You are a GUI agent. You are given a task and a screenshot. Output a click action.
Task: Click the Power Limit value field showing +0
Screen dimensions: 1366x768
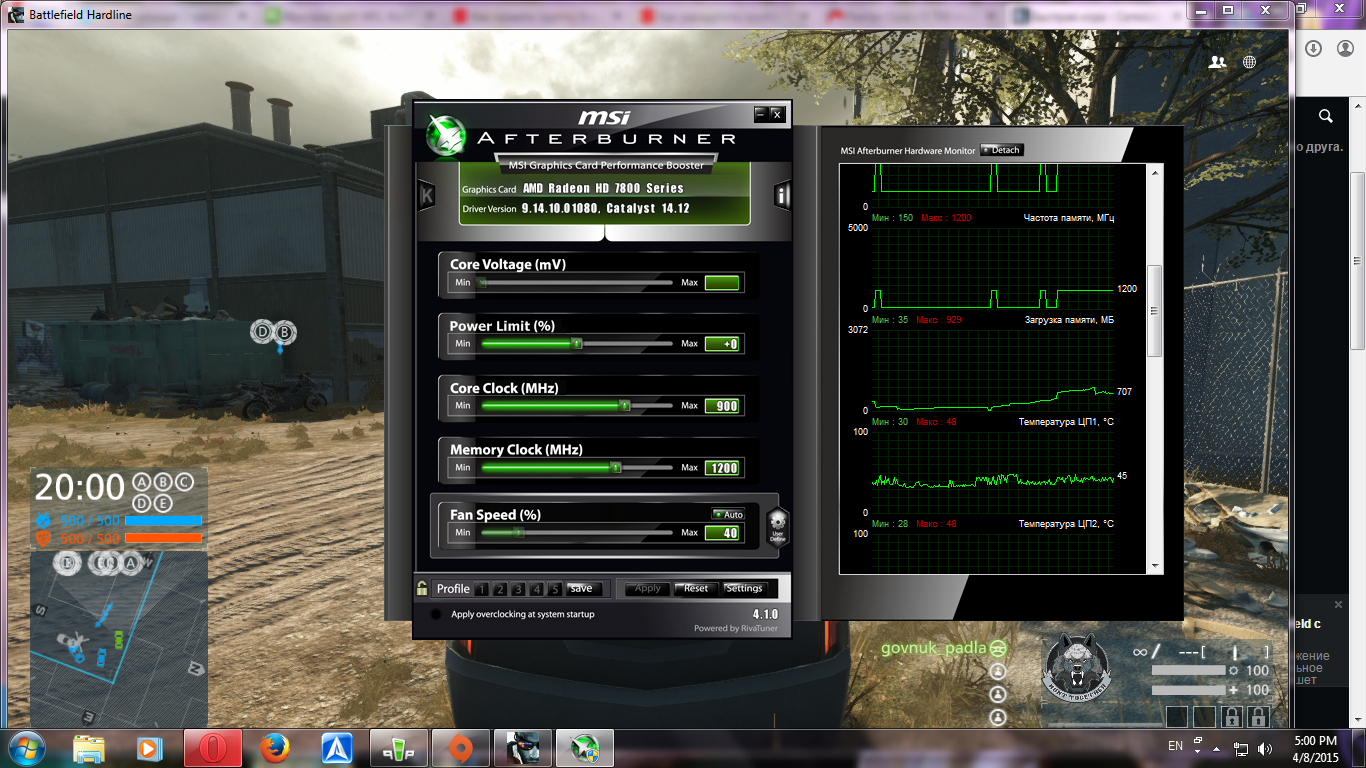[x=722, y=344]
